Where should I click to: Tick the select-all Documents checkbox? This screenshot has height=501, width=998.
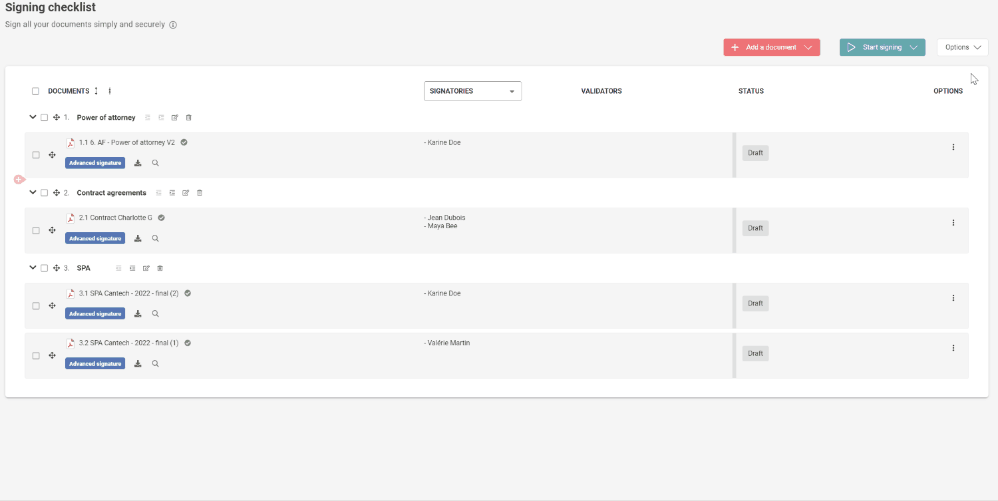(x=36, y=91)
